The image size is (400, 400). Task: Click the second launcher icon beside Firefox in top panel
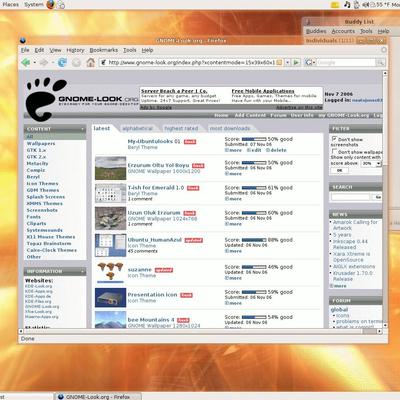[61, 5]
